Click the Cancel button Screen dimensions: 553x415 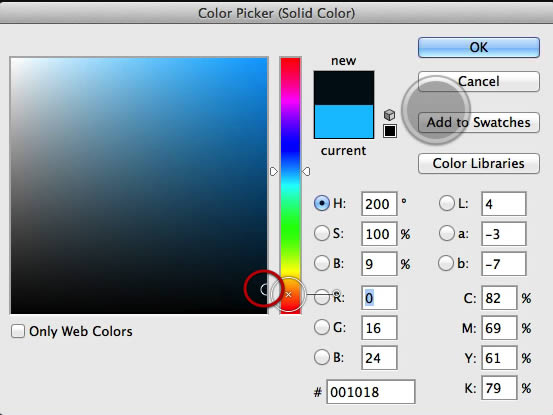[x=479, y=81]
